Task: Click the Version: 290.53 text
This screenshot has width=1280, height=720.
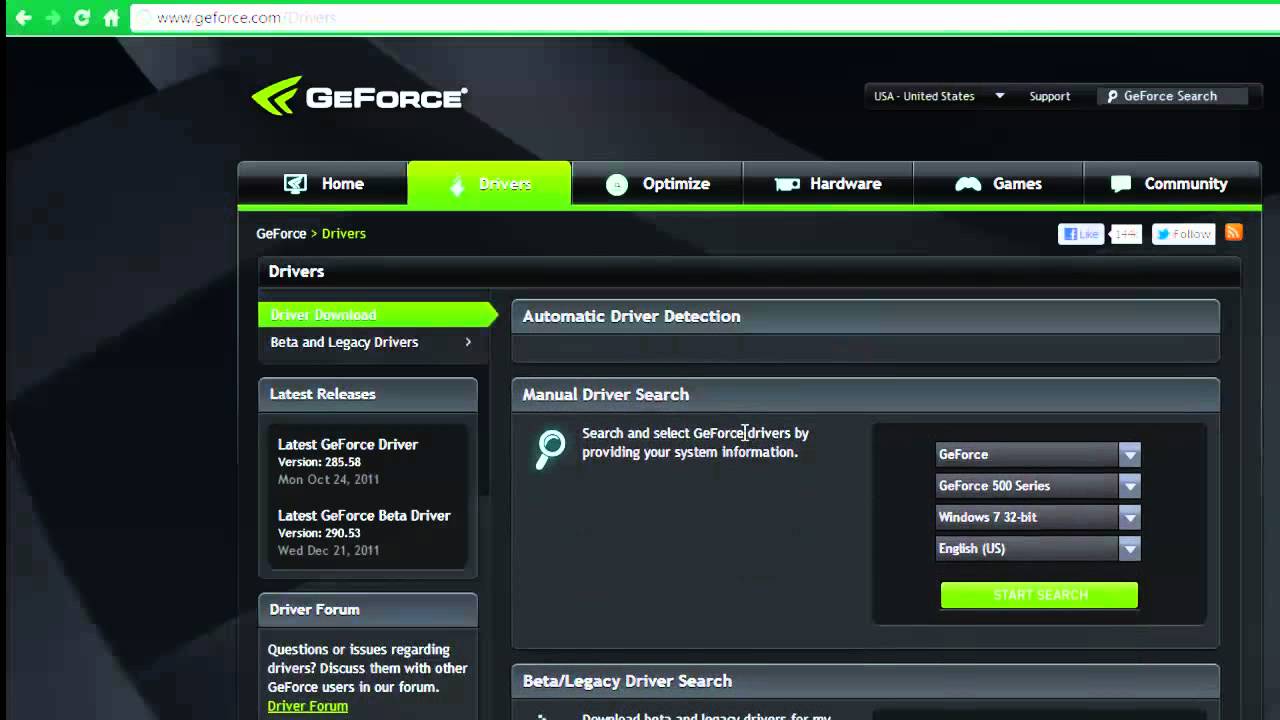Action: point(319,534)
